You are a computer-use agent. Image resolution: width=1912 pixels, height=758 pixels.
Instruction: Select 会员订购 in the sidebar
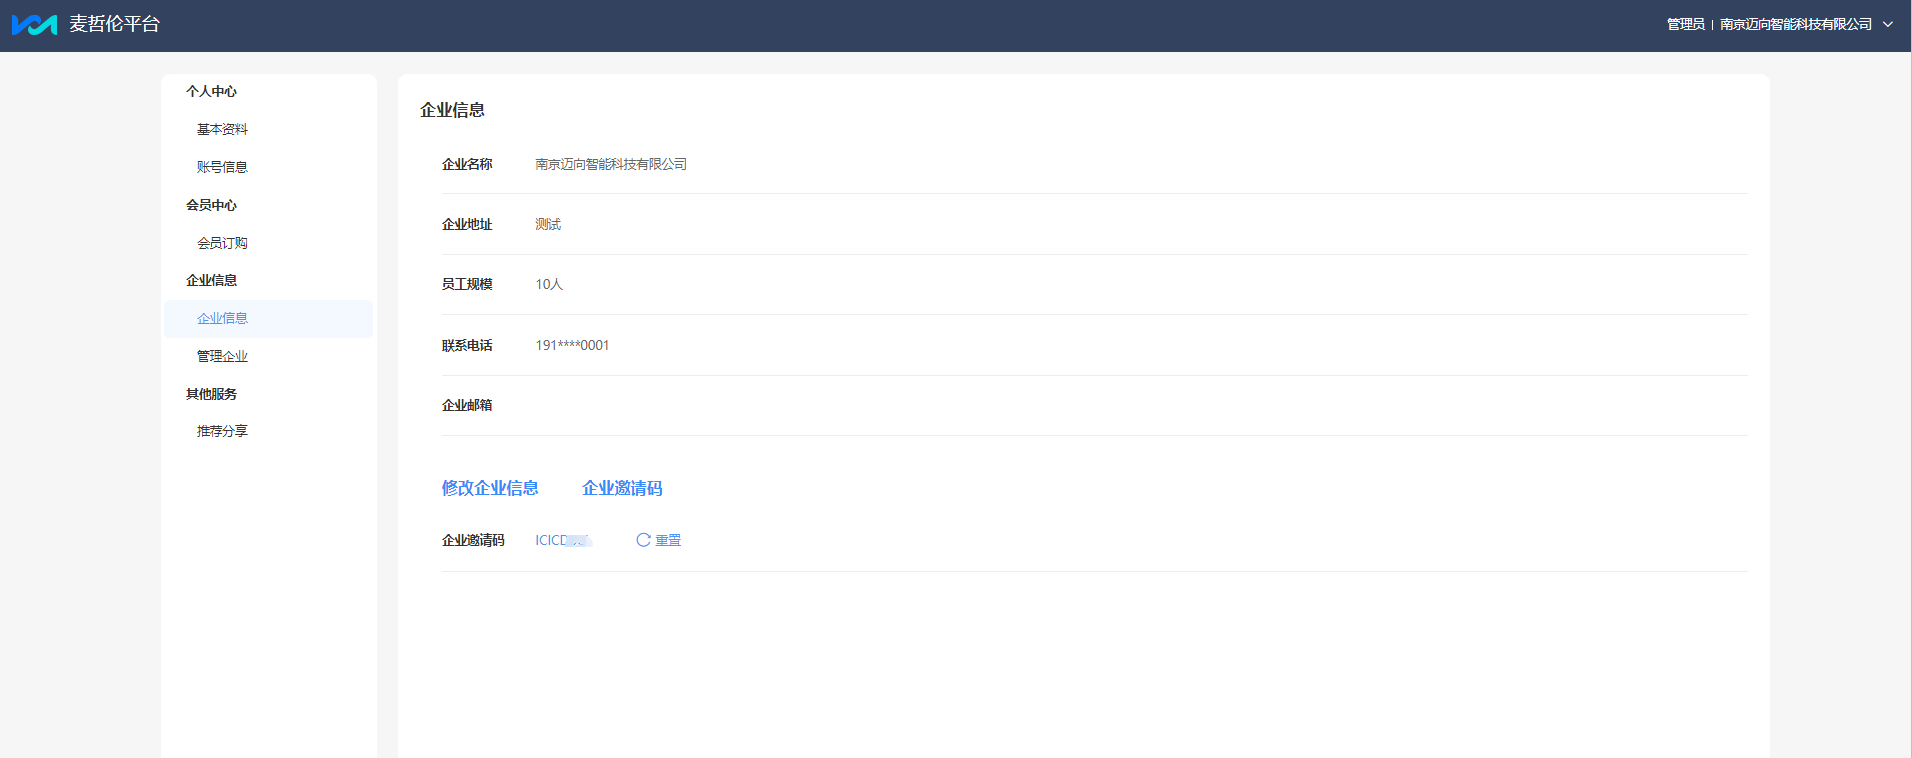(x=222, y=243)
